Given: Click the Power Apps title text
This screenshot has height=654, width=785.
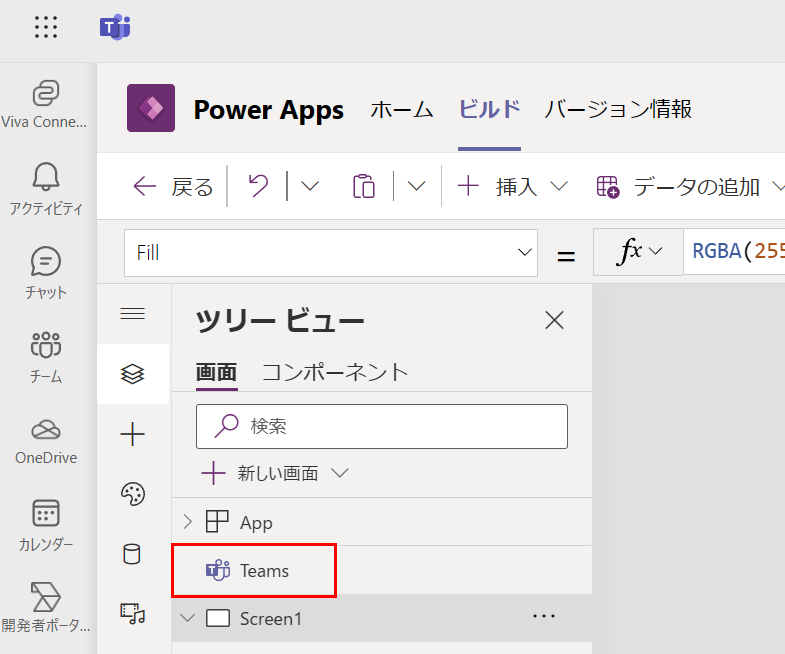Looking at the screenshot, I should pos(269,110).
